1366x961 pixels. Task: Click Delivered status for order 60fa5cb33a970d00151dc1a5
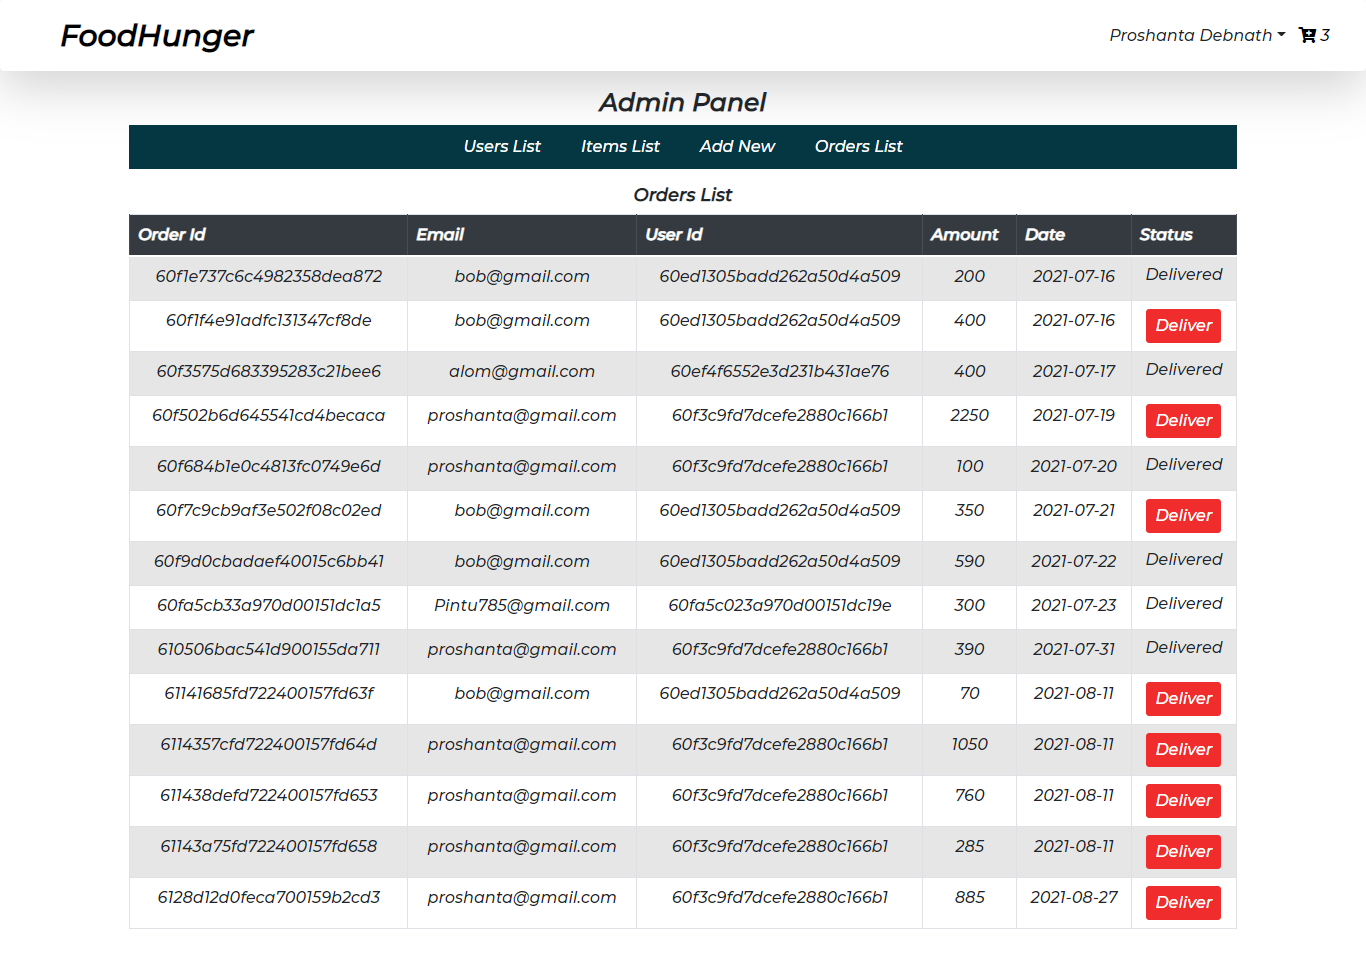pos(1183,603)
